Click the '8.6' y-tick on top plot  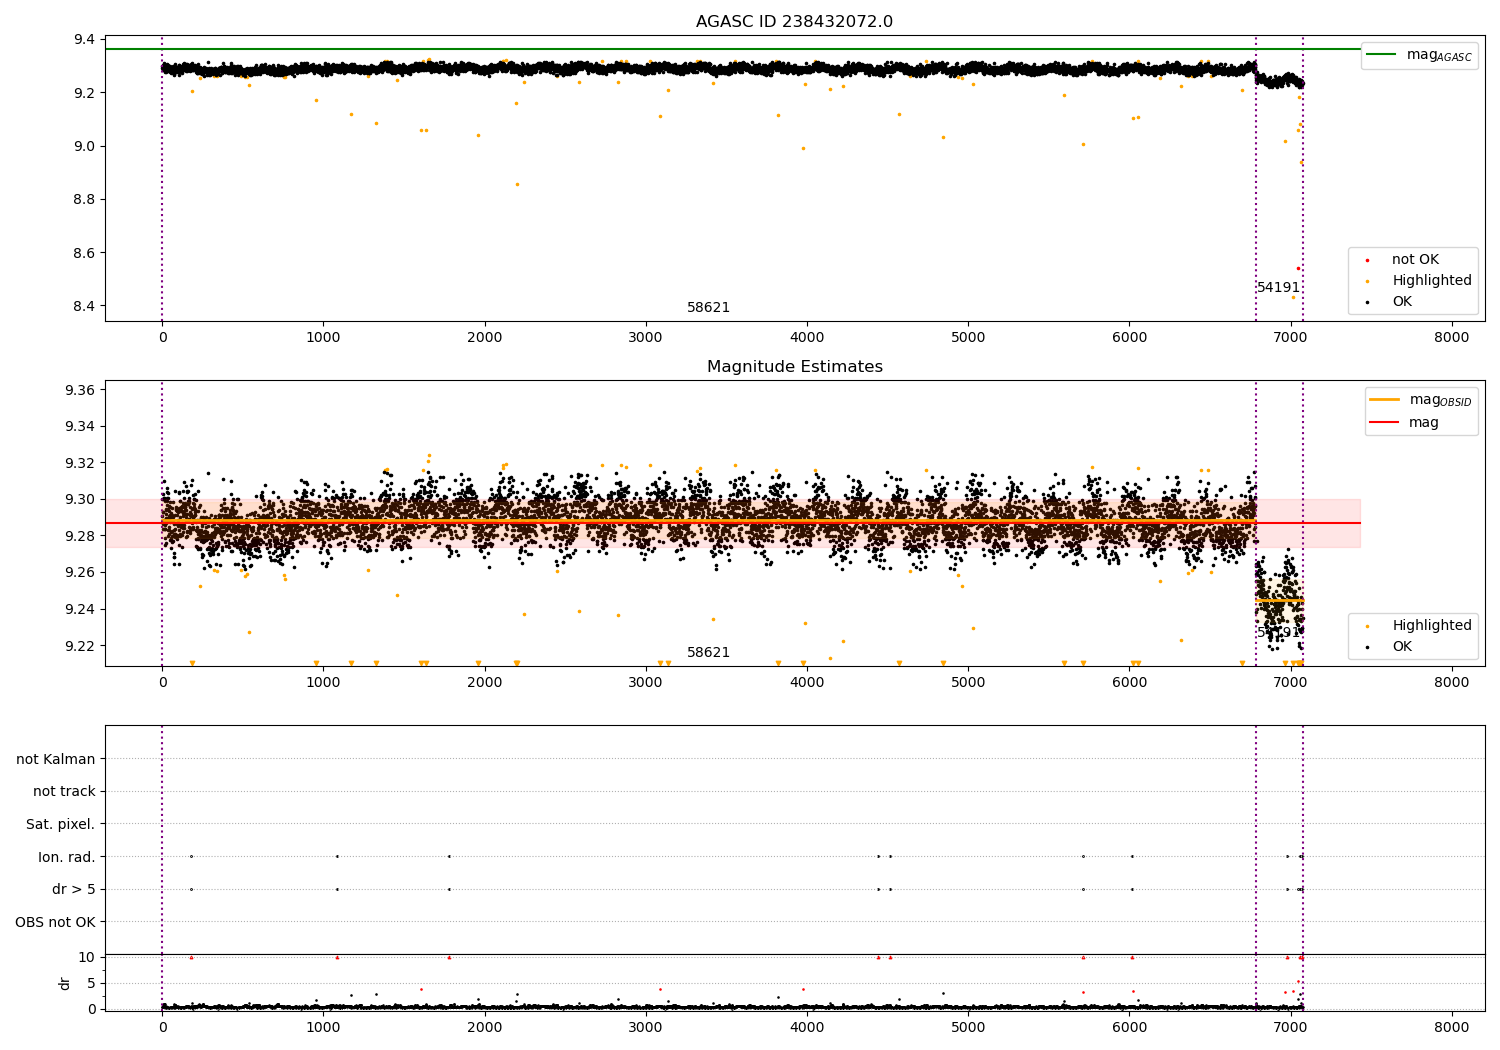pos(84,253)
